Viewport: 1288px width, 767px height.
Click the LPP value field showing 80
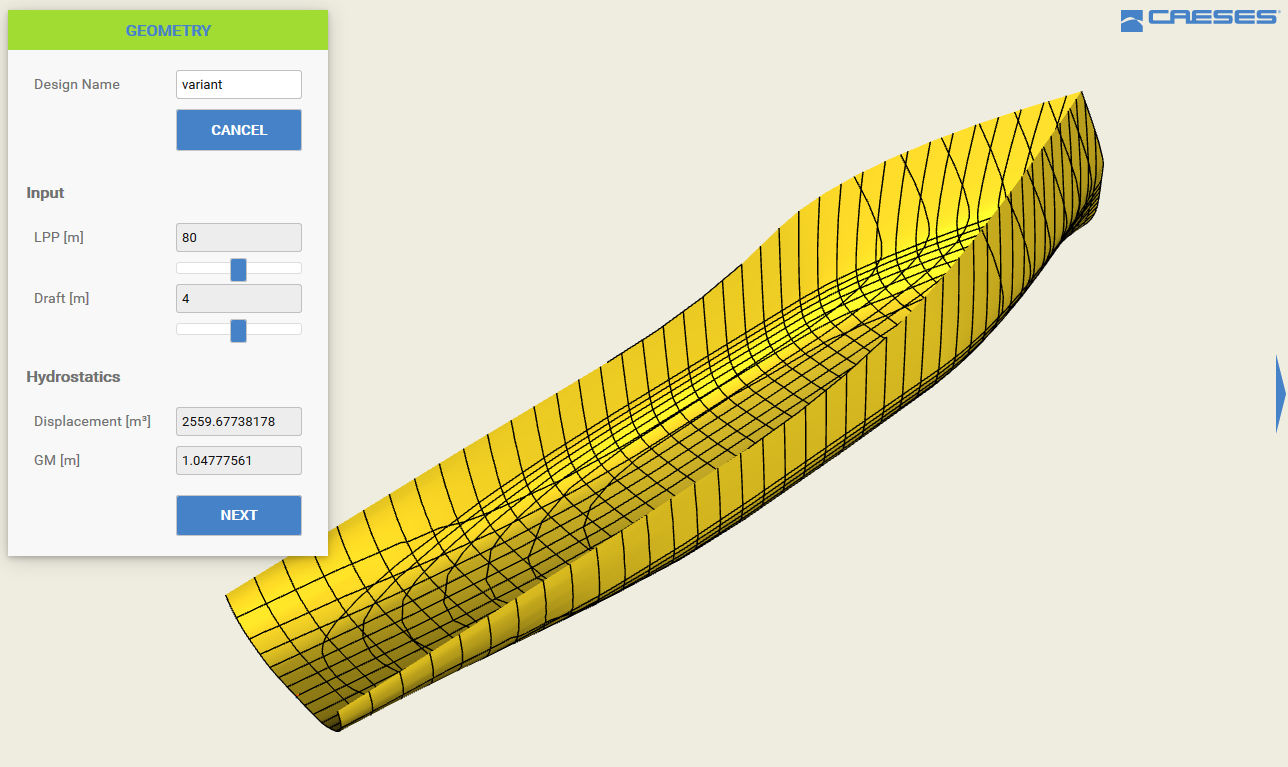click(239, 238)
